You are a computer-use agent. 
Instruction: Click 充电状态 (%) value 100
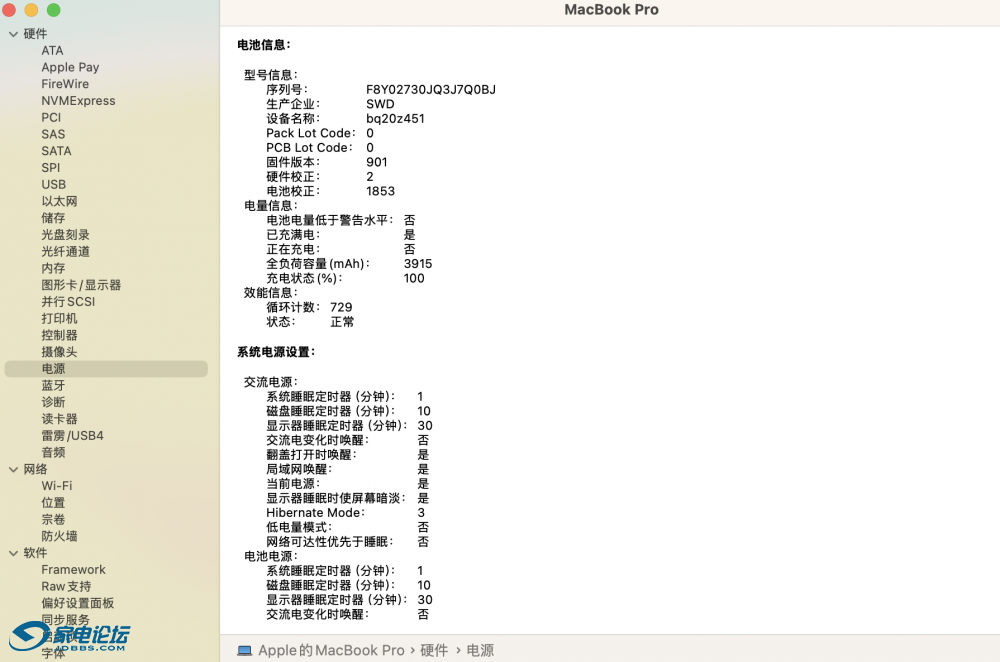[414, 278]
